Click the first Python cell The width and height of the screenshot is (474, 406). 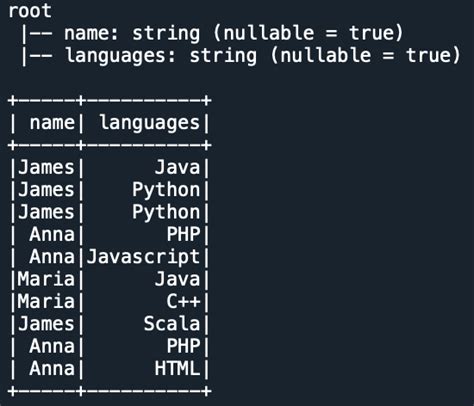(x=166, y=190)
